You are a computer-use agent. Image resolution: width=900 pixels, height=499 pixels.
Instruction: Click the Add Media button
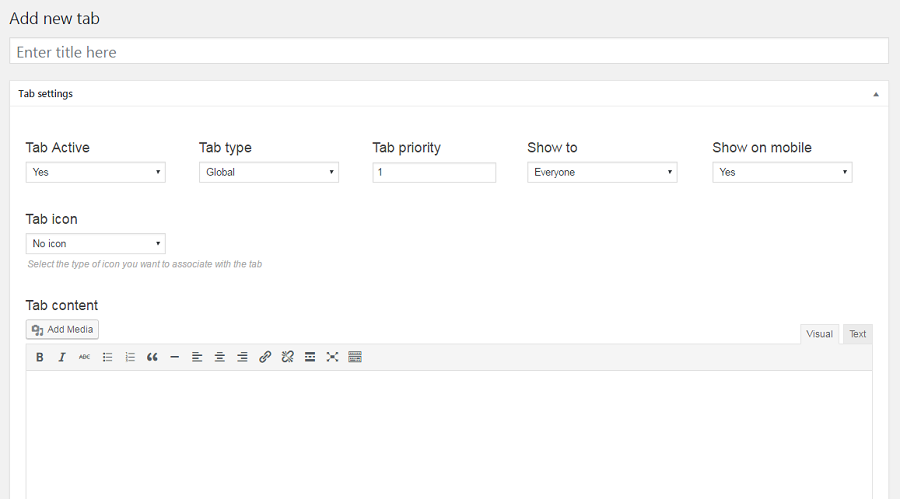point(62,330)
